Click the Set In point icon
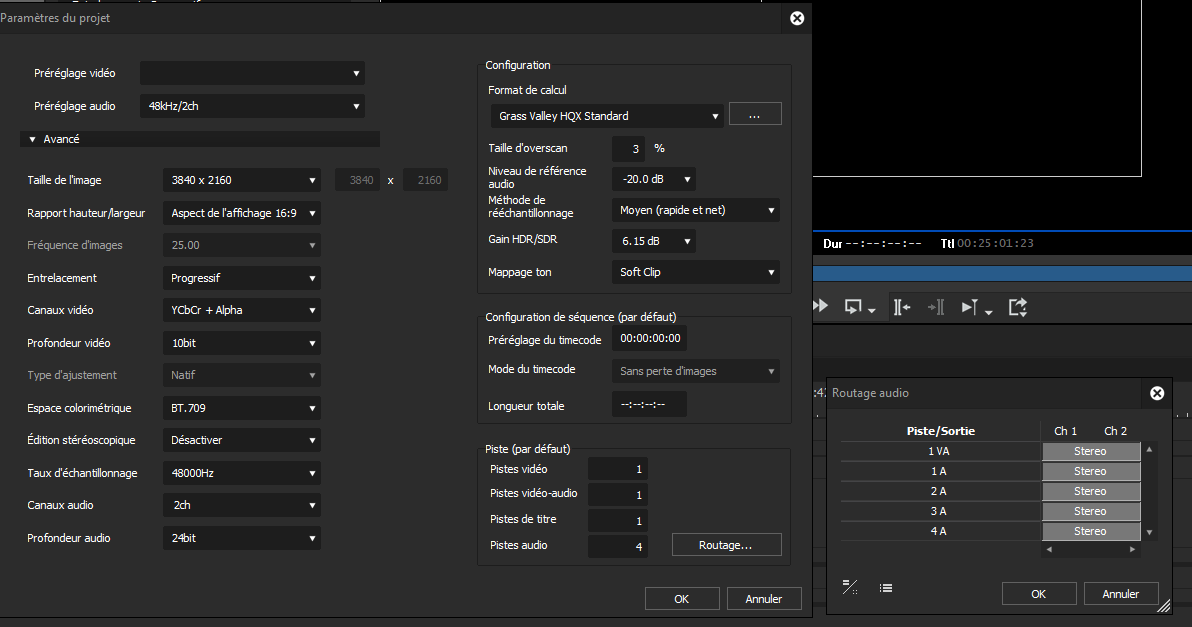Image resolution: width=1192 pixels, height=627 pixels. coord(901,307)
